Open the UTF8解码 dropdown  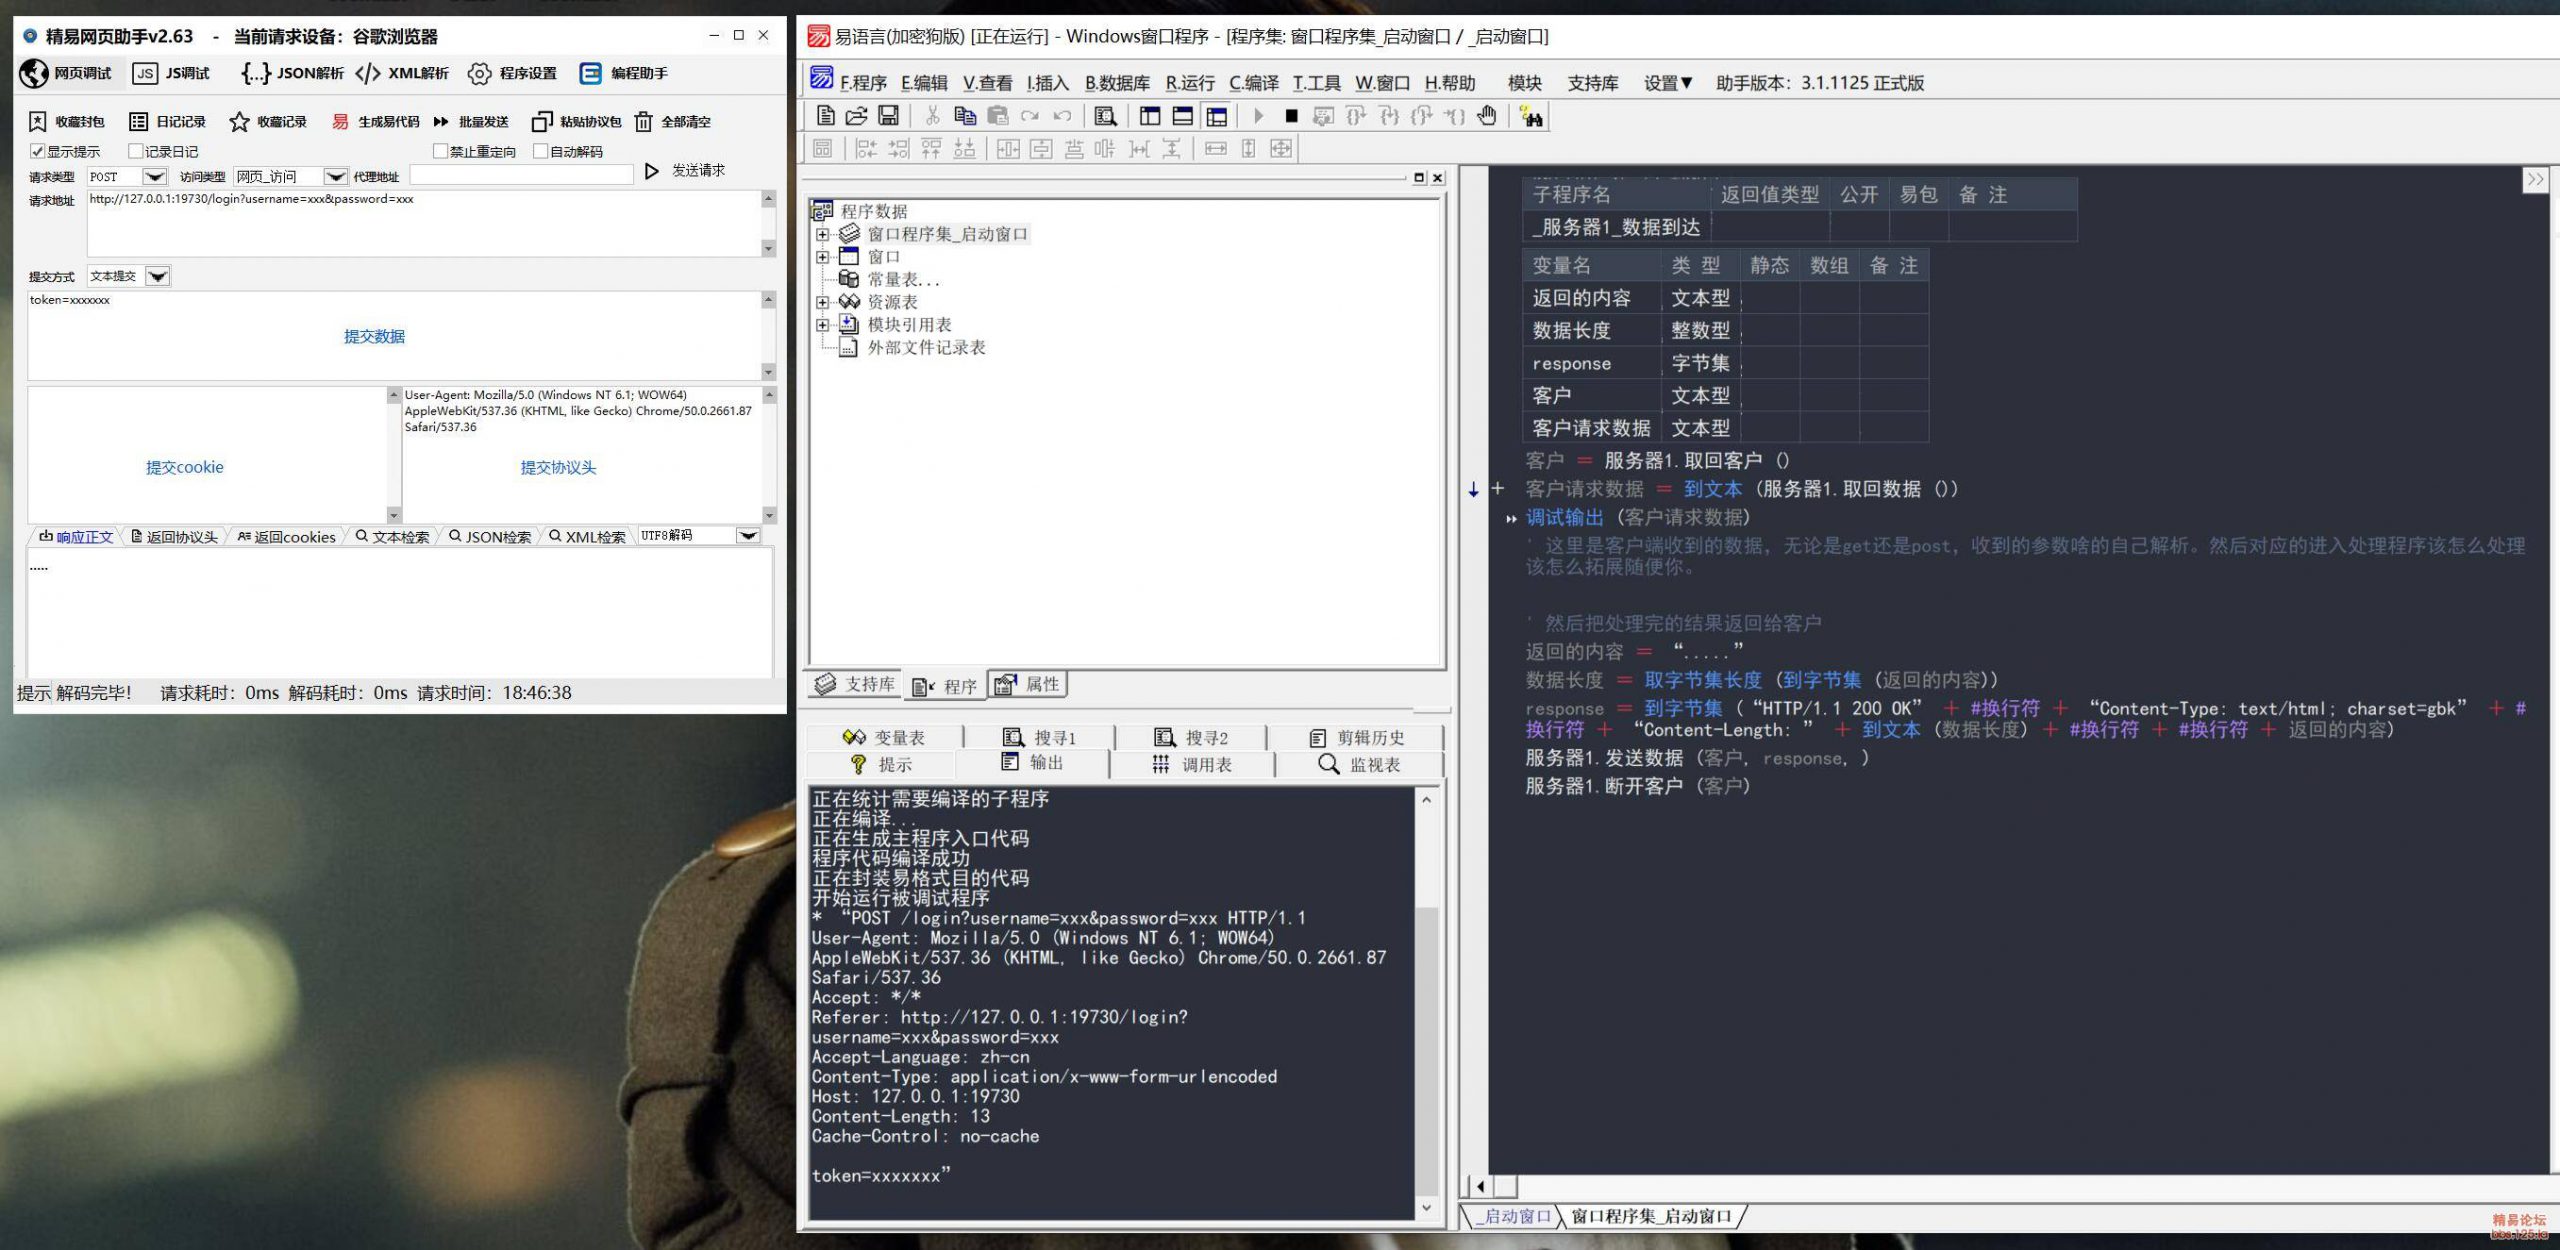tap(748, 536)
